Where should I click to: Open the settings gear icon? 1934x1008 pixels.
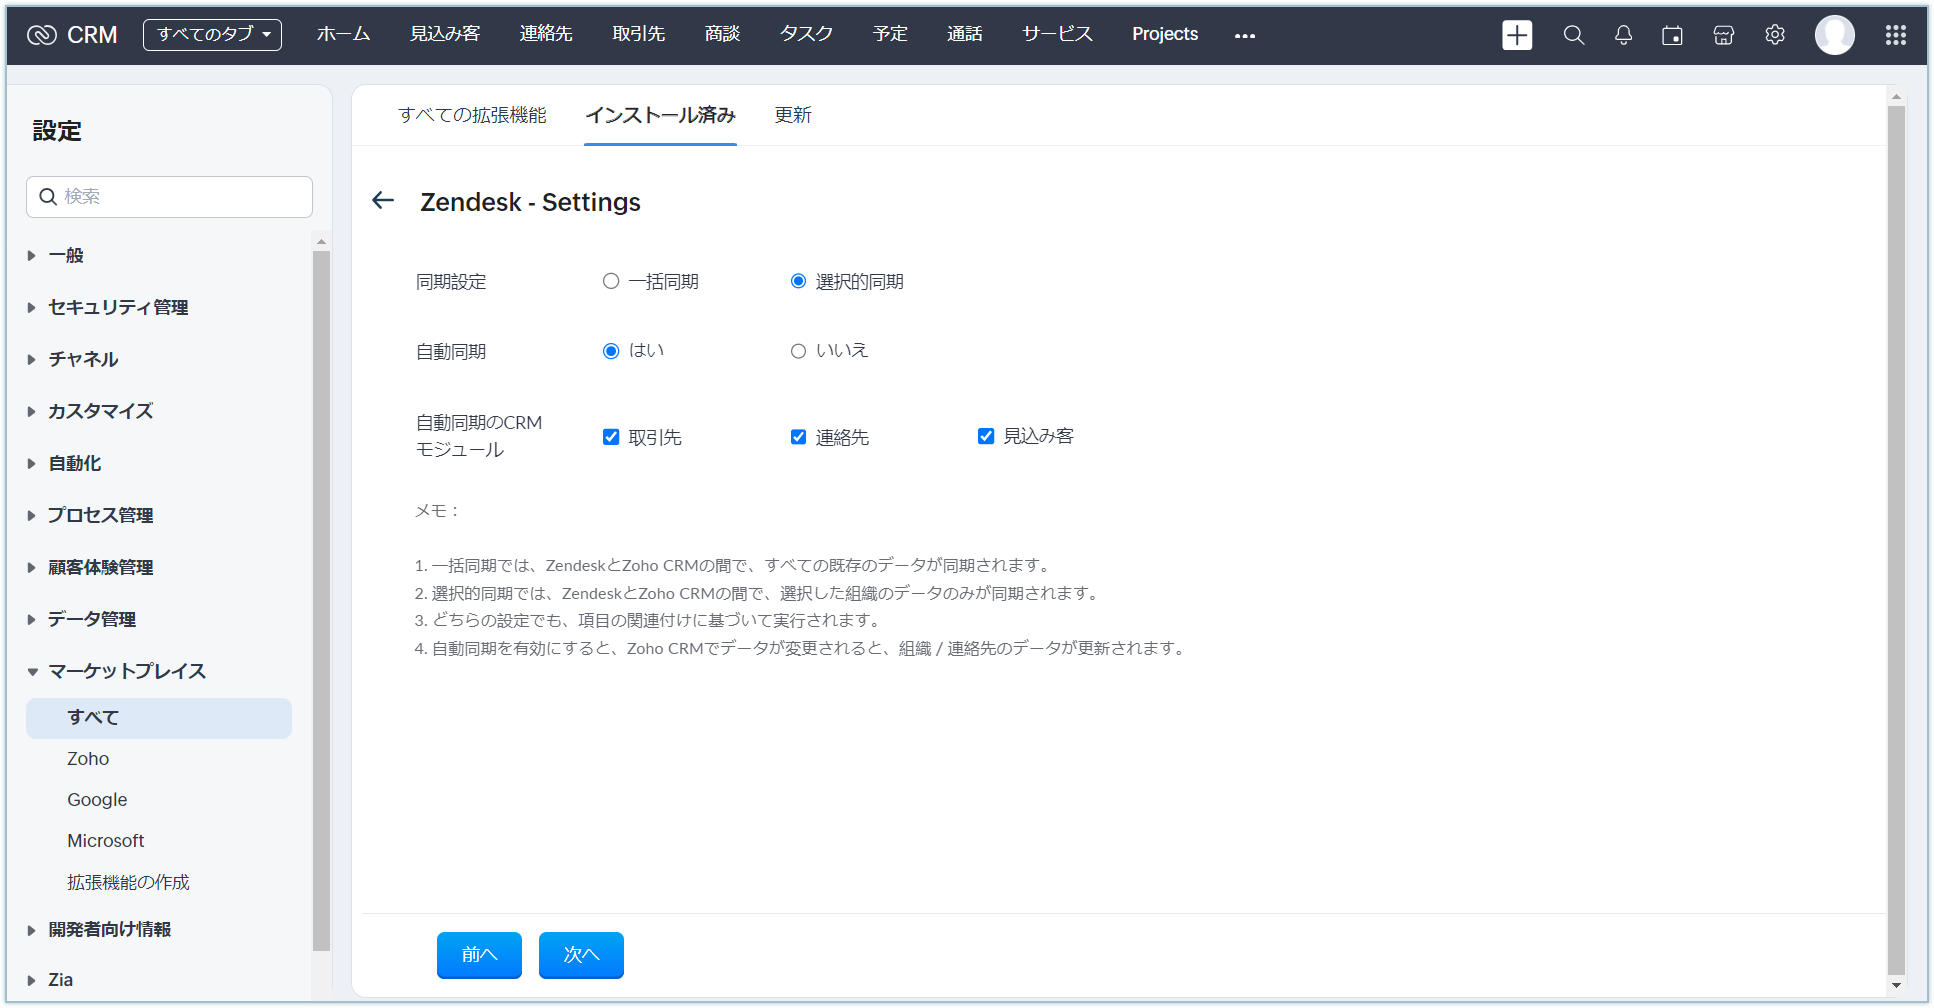(1774, 35)
